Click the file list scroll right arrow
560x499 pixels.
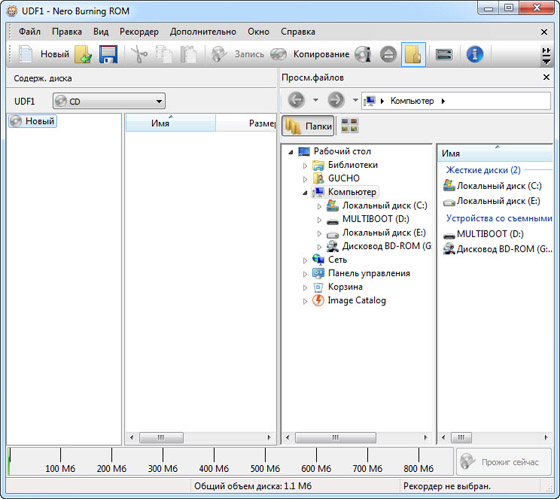(546, 438)
